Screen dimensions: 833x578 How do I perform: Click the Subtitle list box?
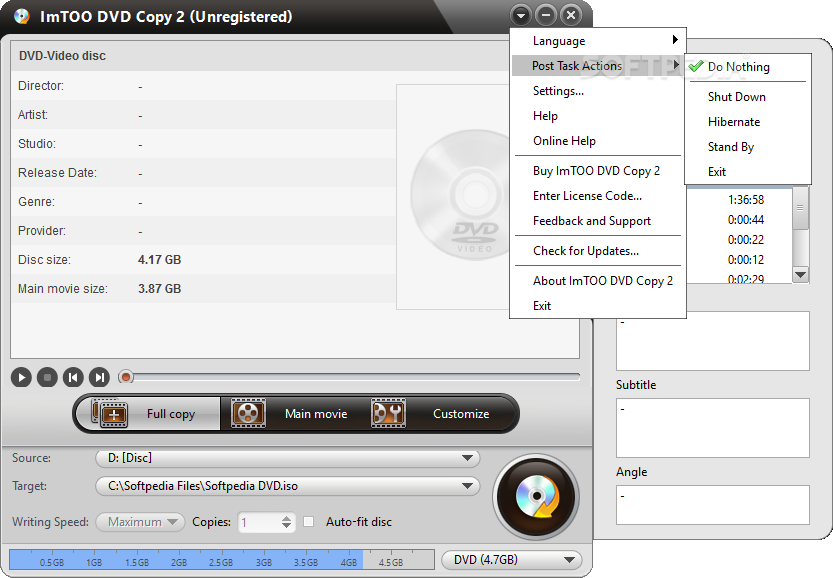coord(712,428)
